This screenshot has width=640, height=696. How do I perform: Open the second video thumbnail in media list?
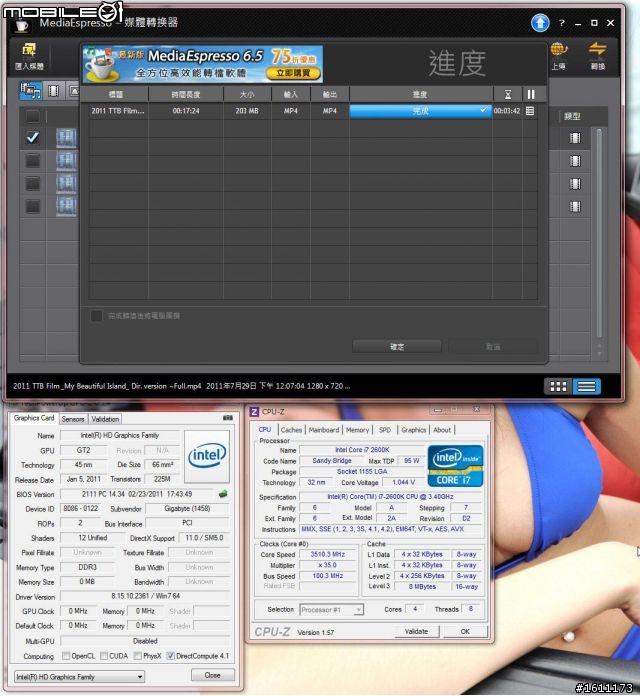pyautogui.click(x=66, y=161)
